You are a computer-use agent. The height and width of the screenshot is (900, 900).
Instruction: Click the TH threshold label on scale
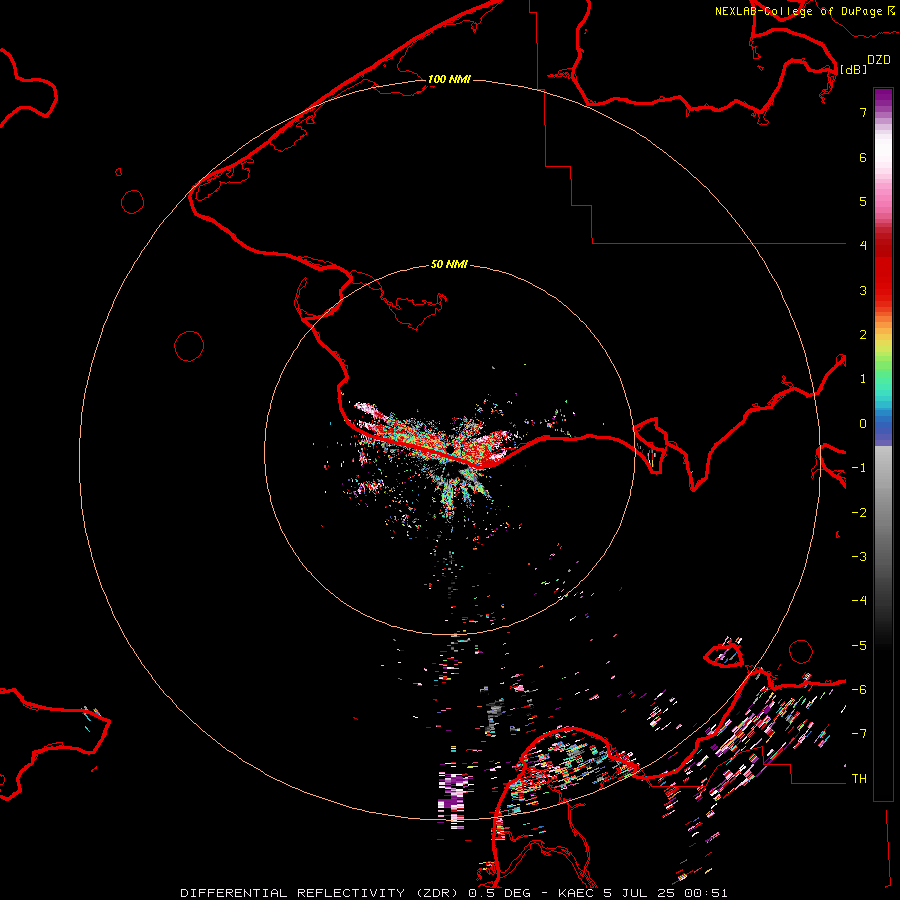click(859, 779)
